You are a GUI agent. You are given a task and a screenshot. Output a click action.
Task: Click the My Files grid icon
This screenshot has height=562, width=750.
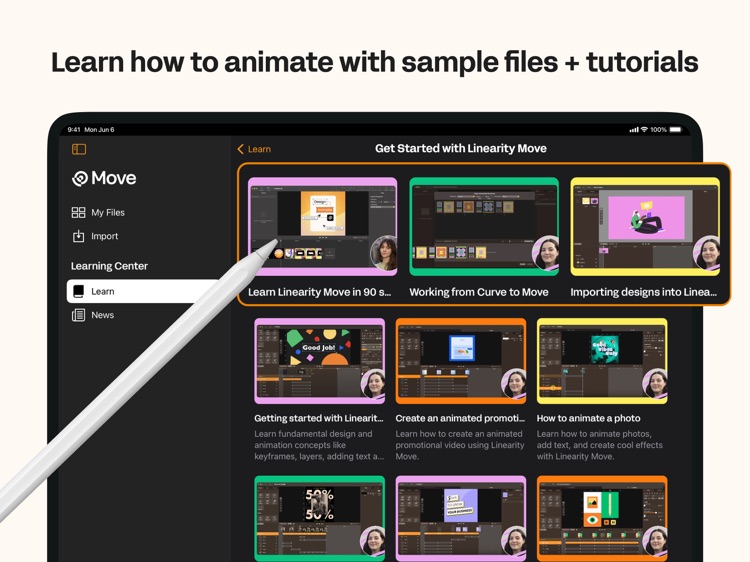click(x=78, y=212)
